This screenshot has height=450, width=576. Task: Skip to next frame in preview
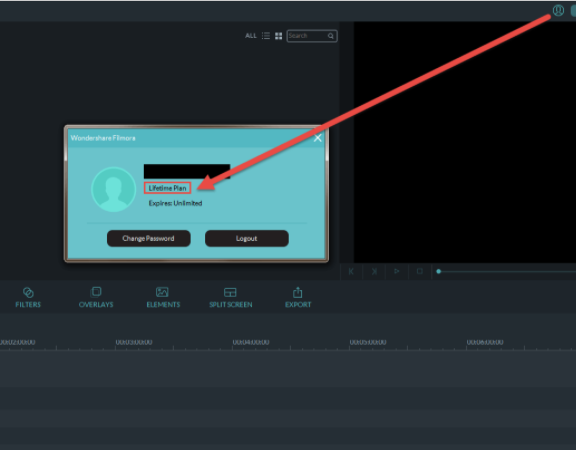pos(374,271)
